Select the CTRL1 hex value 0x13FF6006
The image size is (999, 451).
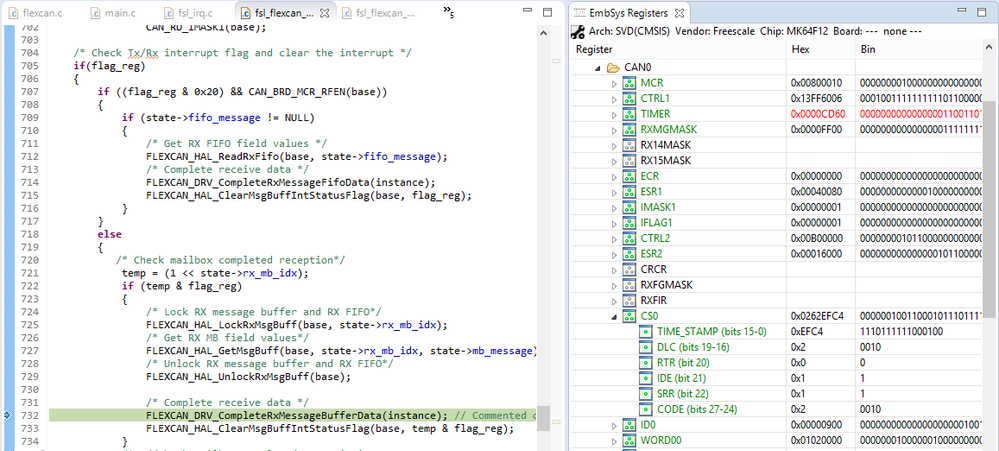[816, 99]
